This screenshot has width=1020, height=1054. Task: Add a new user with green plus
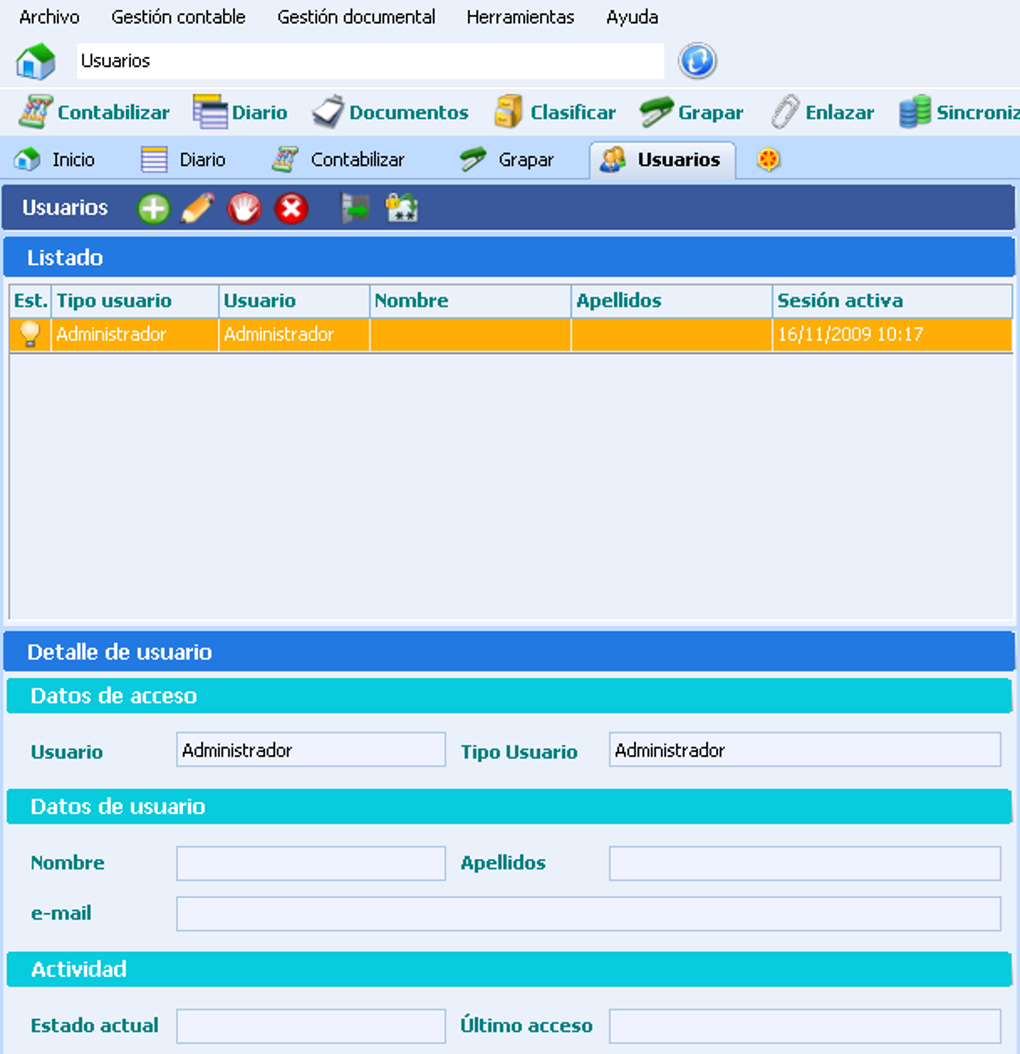153,208
